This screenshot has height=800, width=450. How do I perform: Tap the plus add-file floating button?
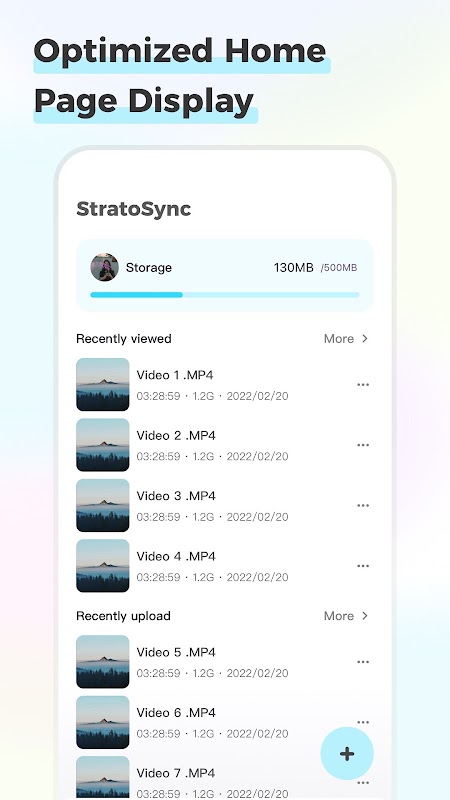pos(347,754)
